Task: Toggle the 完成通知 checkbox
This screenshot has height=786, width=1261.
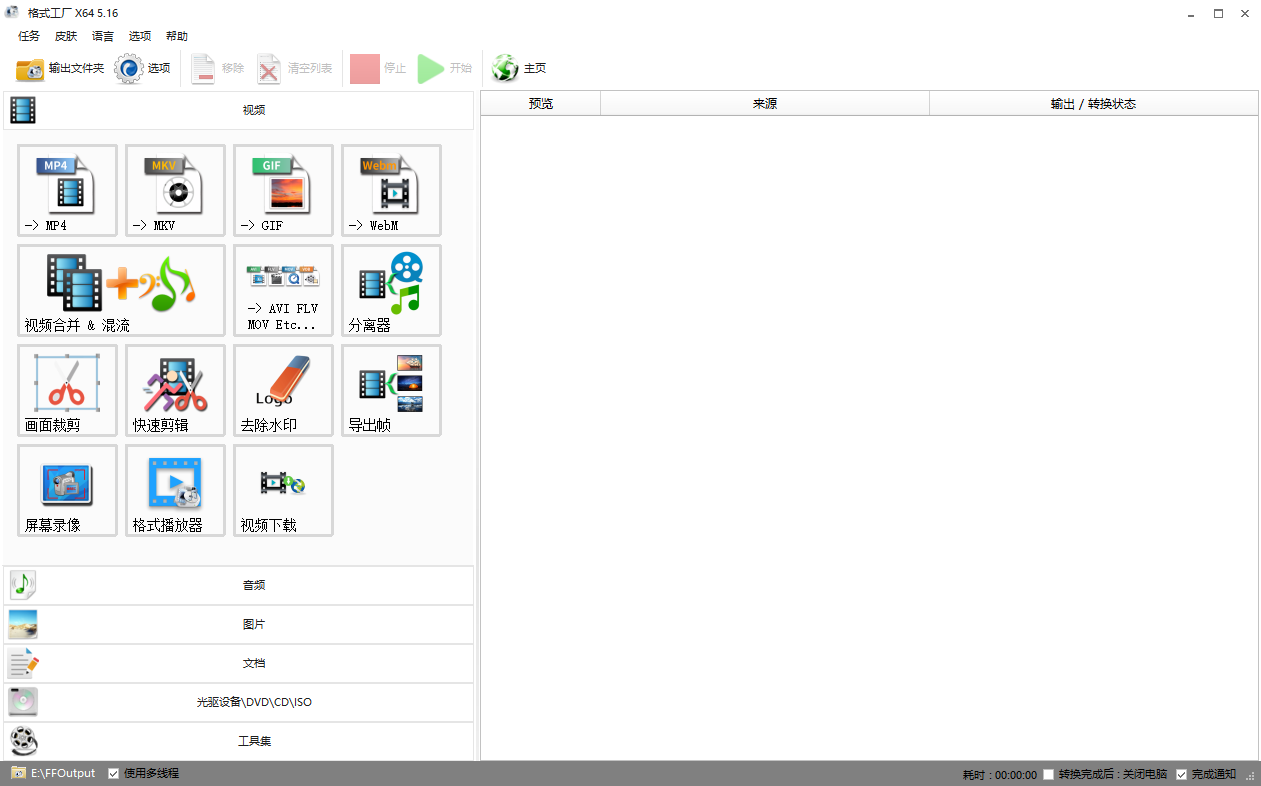Action: 1182,774
